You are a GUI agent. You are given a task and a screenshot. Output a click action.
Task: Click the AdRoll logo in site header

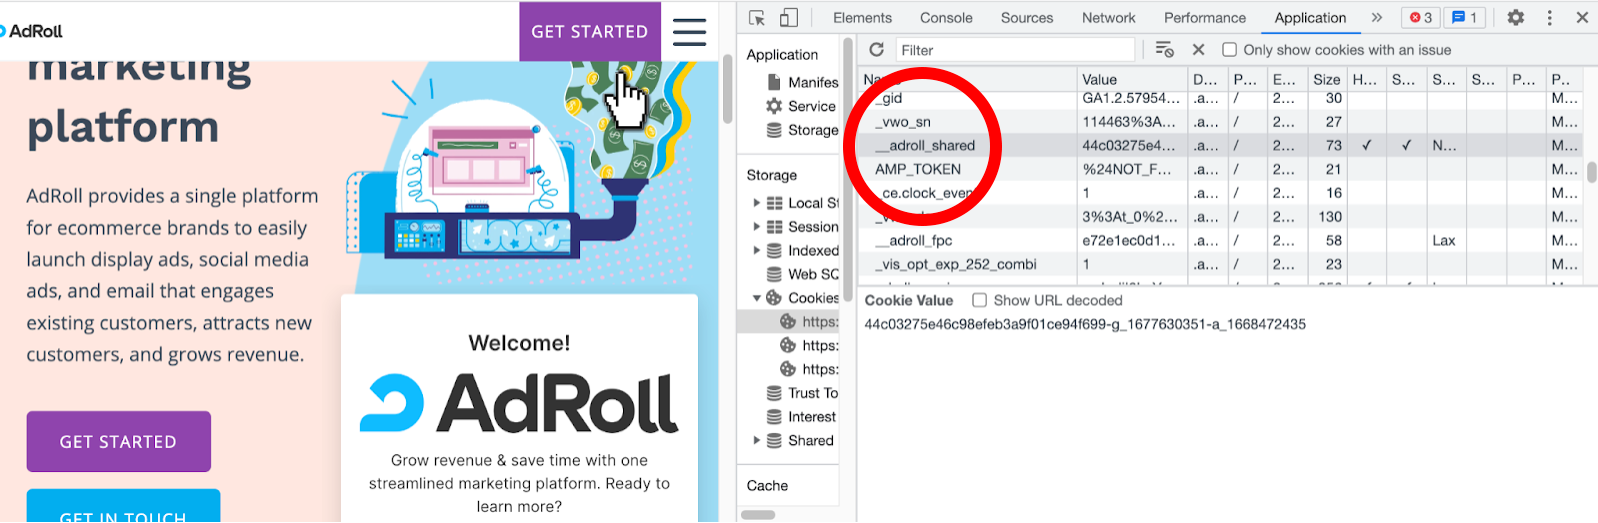33,31
